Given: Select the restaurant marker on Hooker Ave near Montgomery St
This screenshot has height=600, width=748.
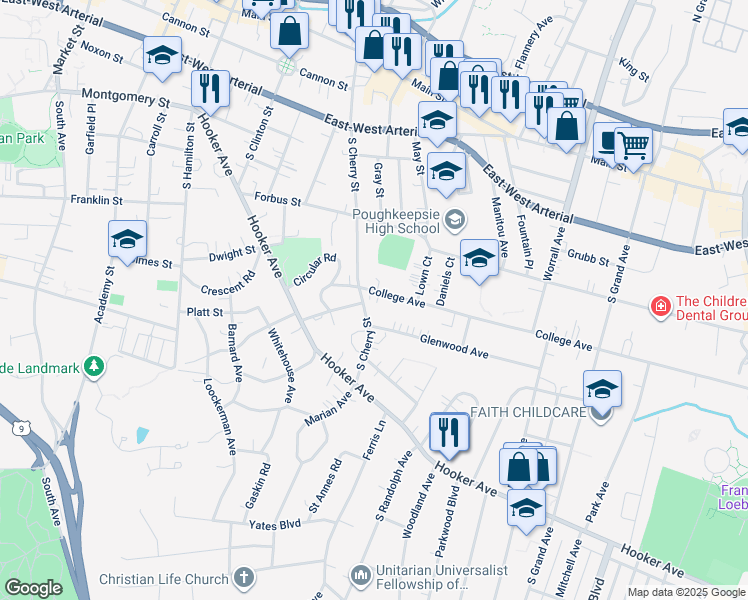Looking at the screenshot, I should pos(210,92).
